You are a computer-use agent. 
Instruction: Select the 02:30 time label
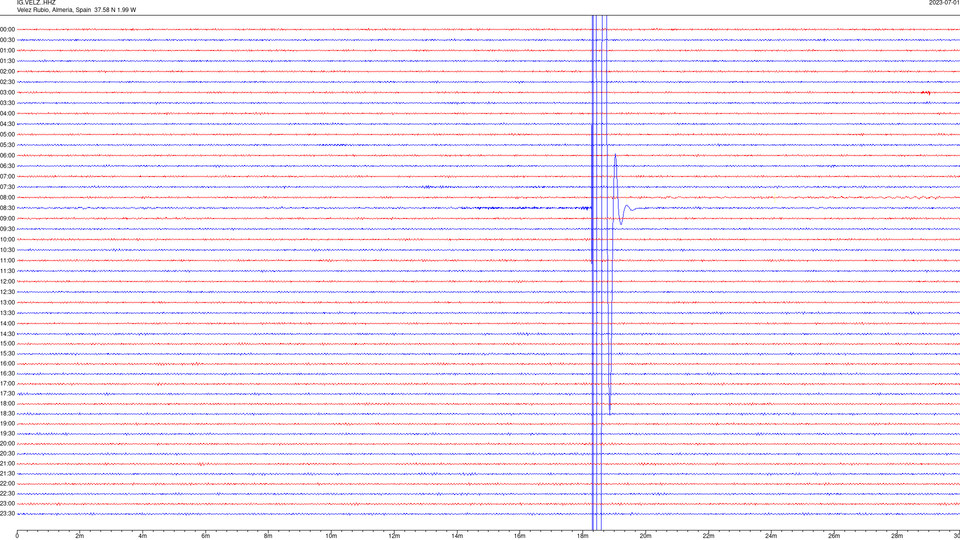[x=7, y=82]
